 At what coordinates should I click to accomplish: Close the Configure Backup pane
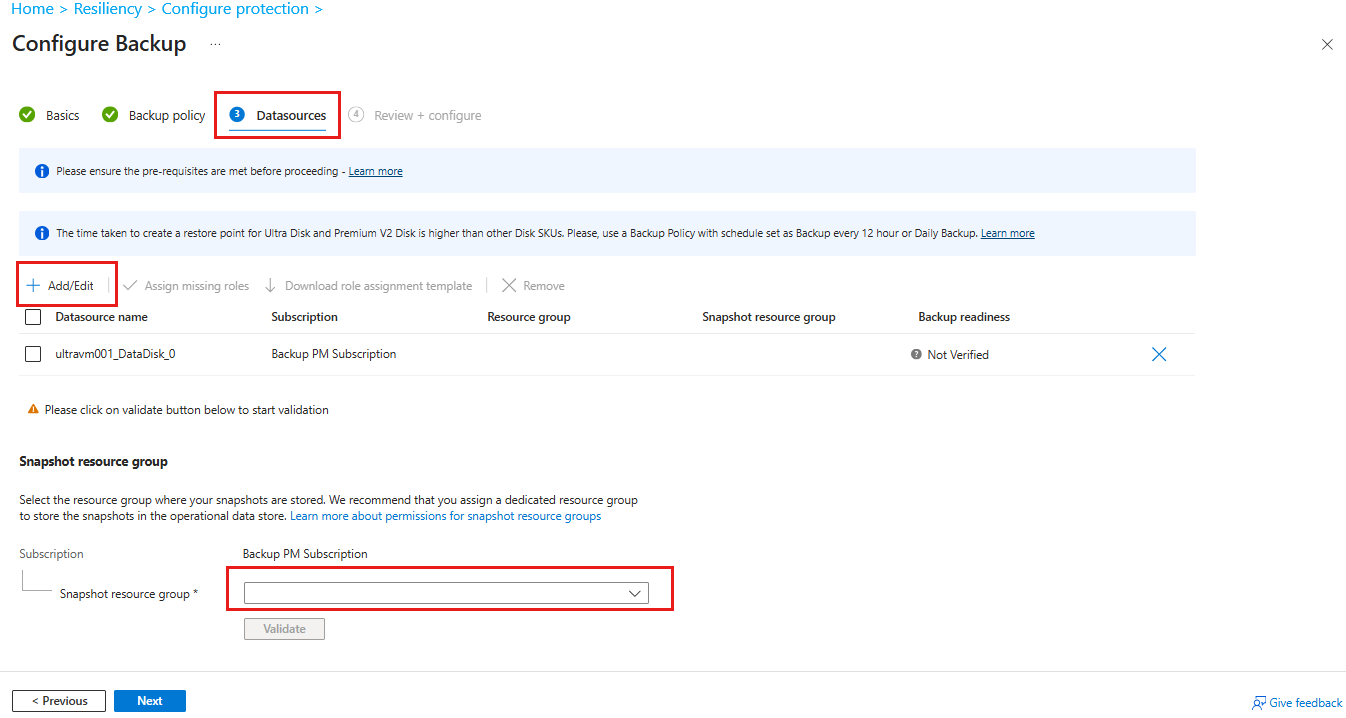click(x=1327, y=45)
